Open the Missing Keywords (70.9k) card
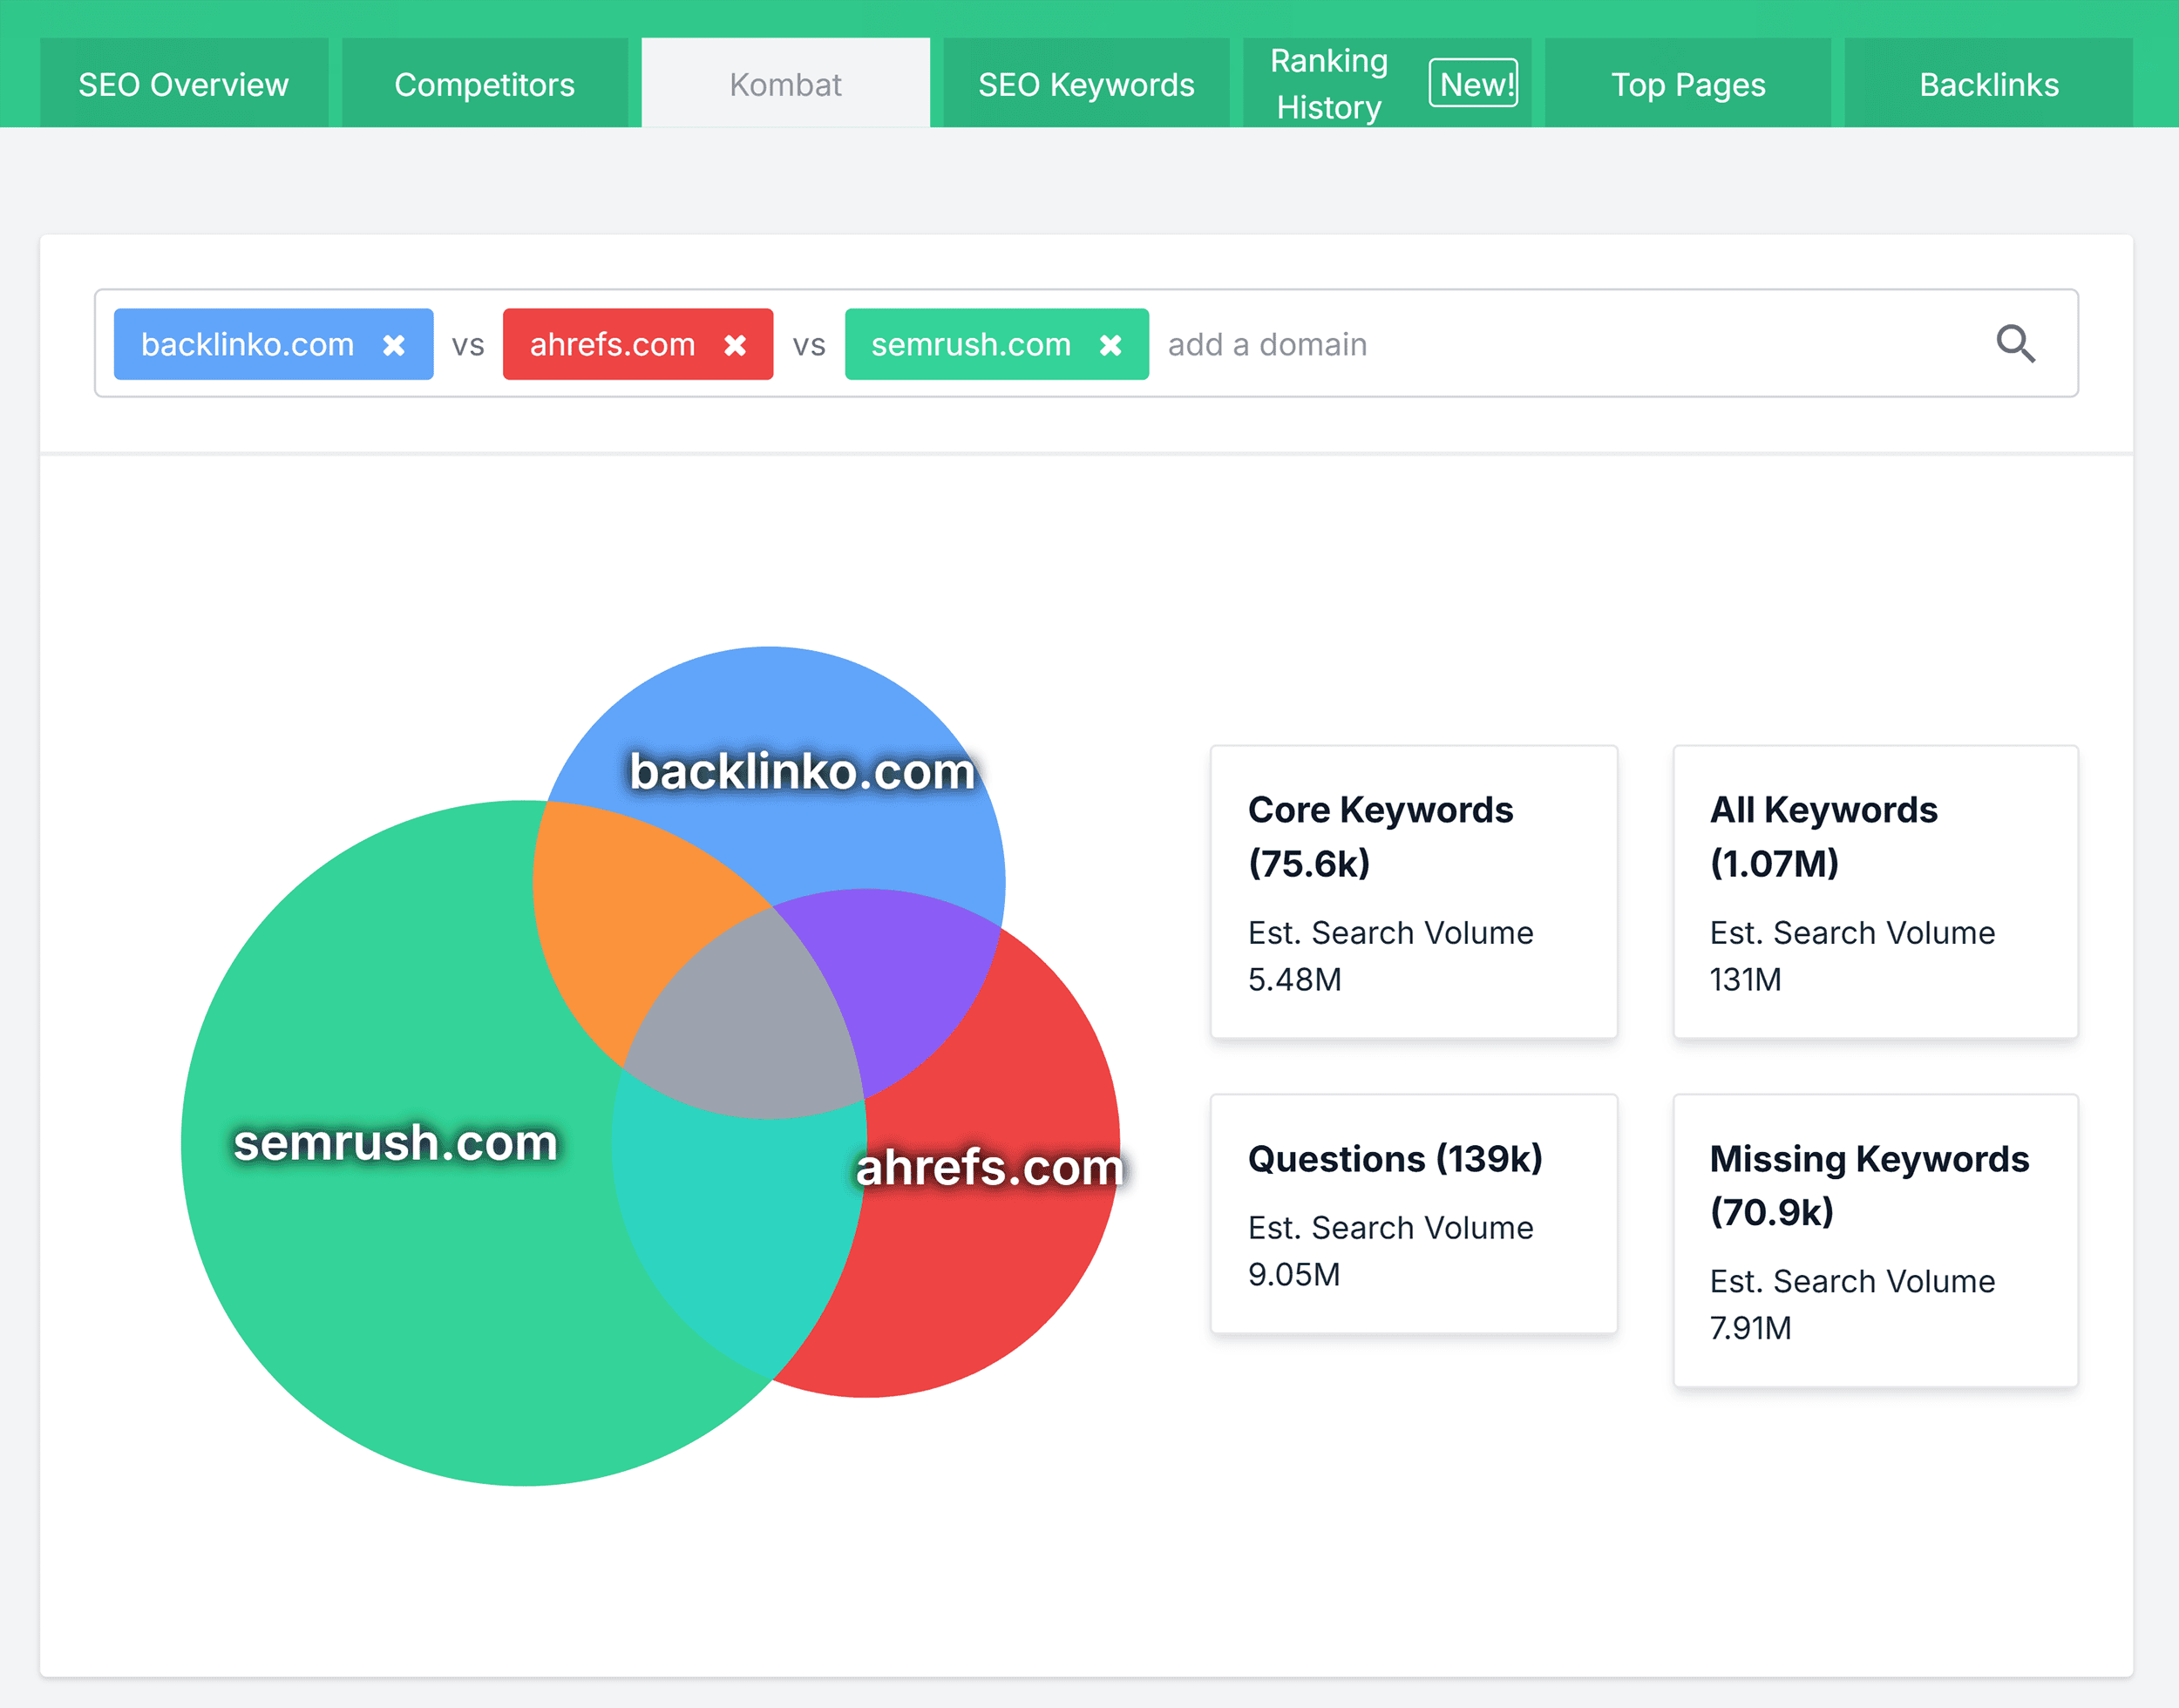This screenshot has height=1708, width=2179. (x=1876, y=1241)
